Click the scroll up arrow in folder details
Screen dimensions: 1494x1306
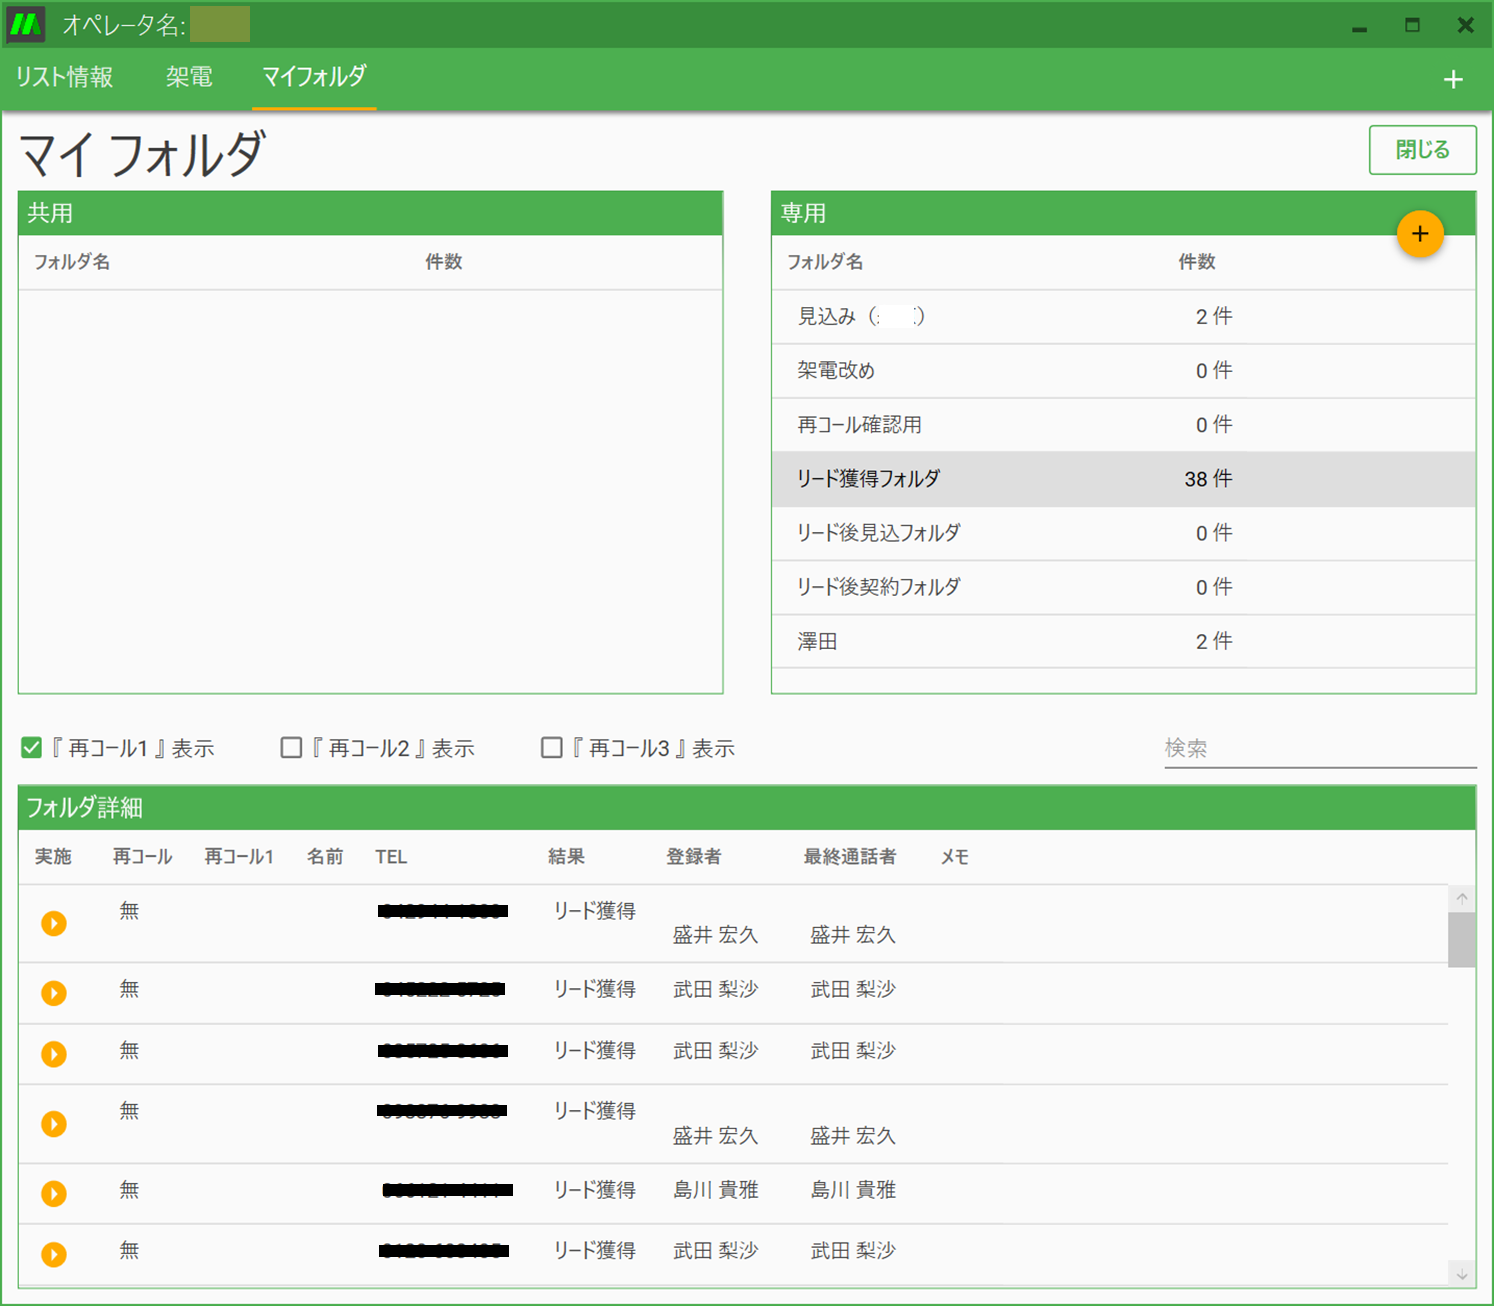pos(1461,898)
